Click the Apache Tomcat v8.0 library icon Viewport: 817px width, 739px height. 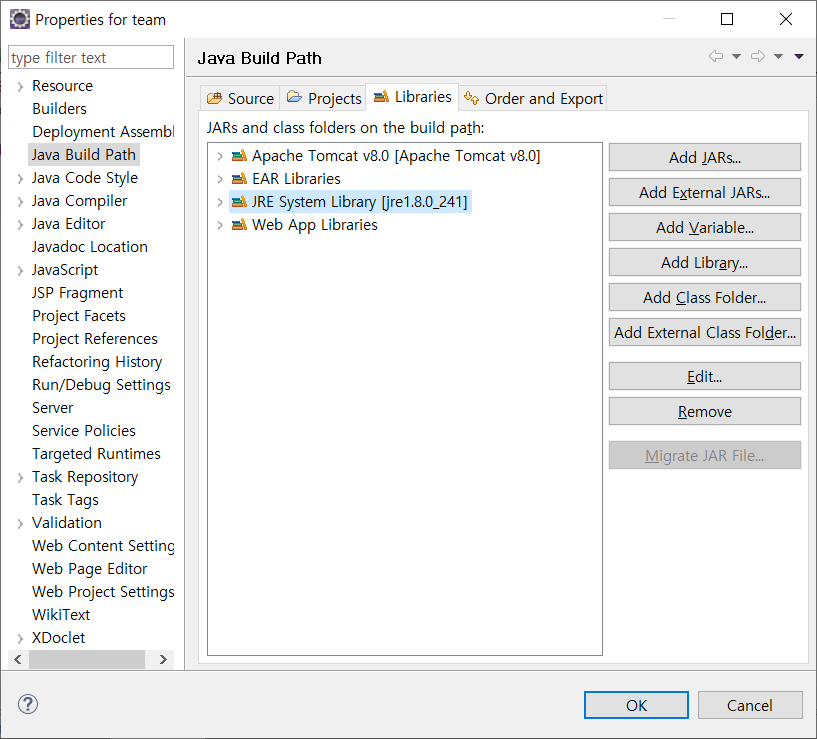click(x=239, y=156)
